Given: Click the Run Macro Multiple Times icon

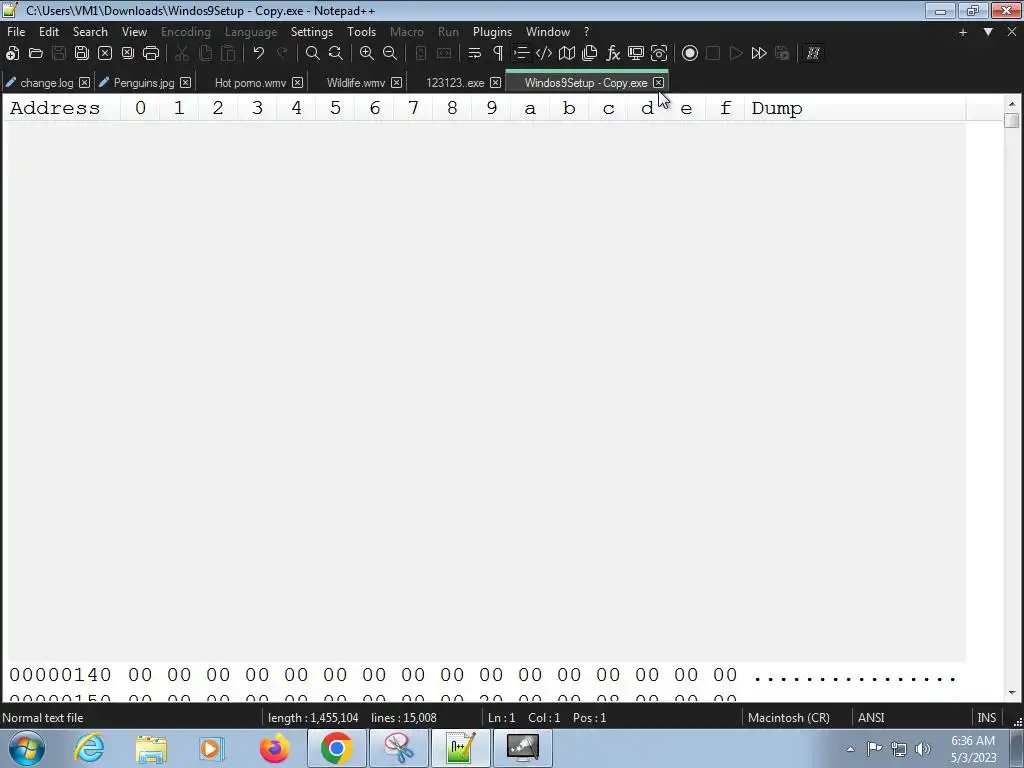Looking at the screenshot, I should click(759, 54).
